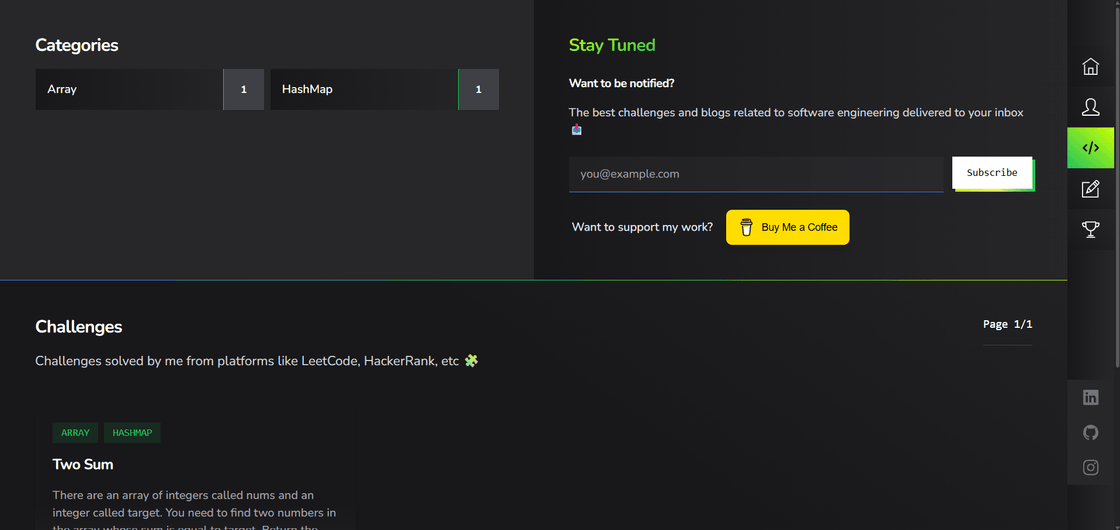
Task: Open the Two Sum challenge title
Action: click(83, 464)
